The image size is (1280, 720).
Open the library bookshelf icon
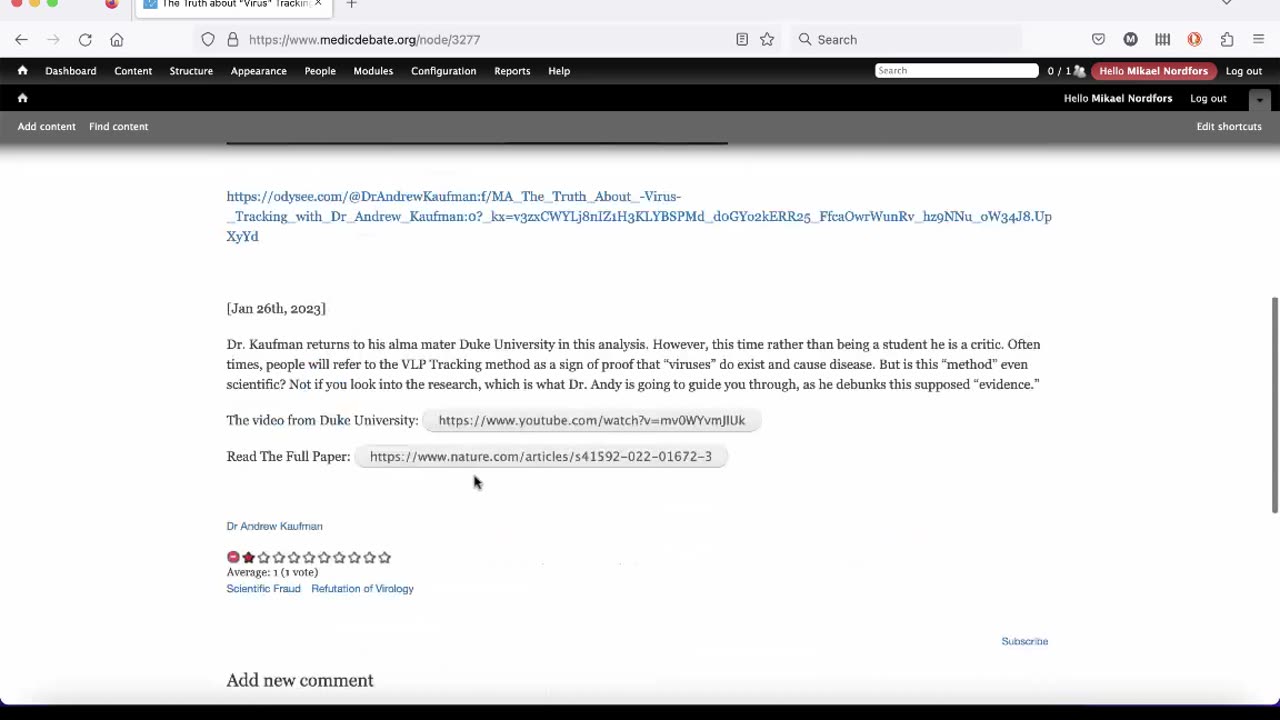click(1162, 40)
